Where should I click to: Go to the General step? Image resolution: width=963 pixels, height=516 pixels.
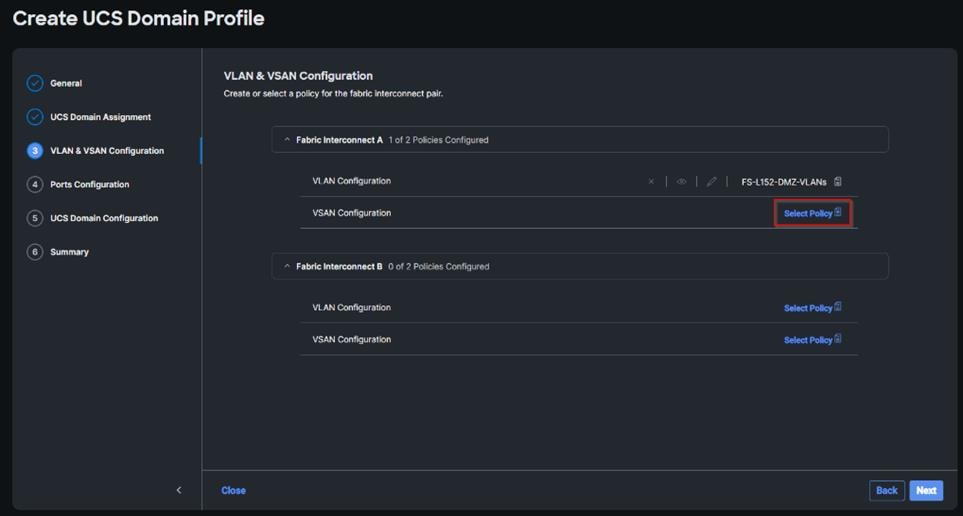tap(66, 83)
